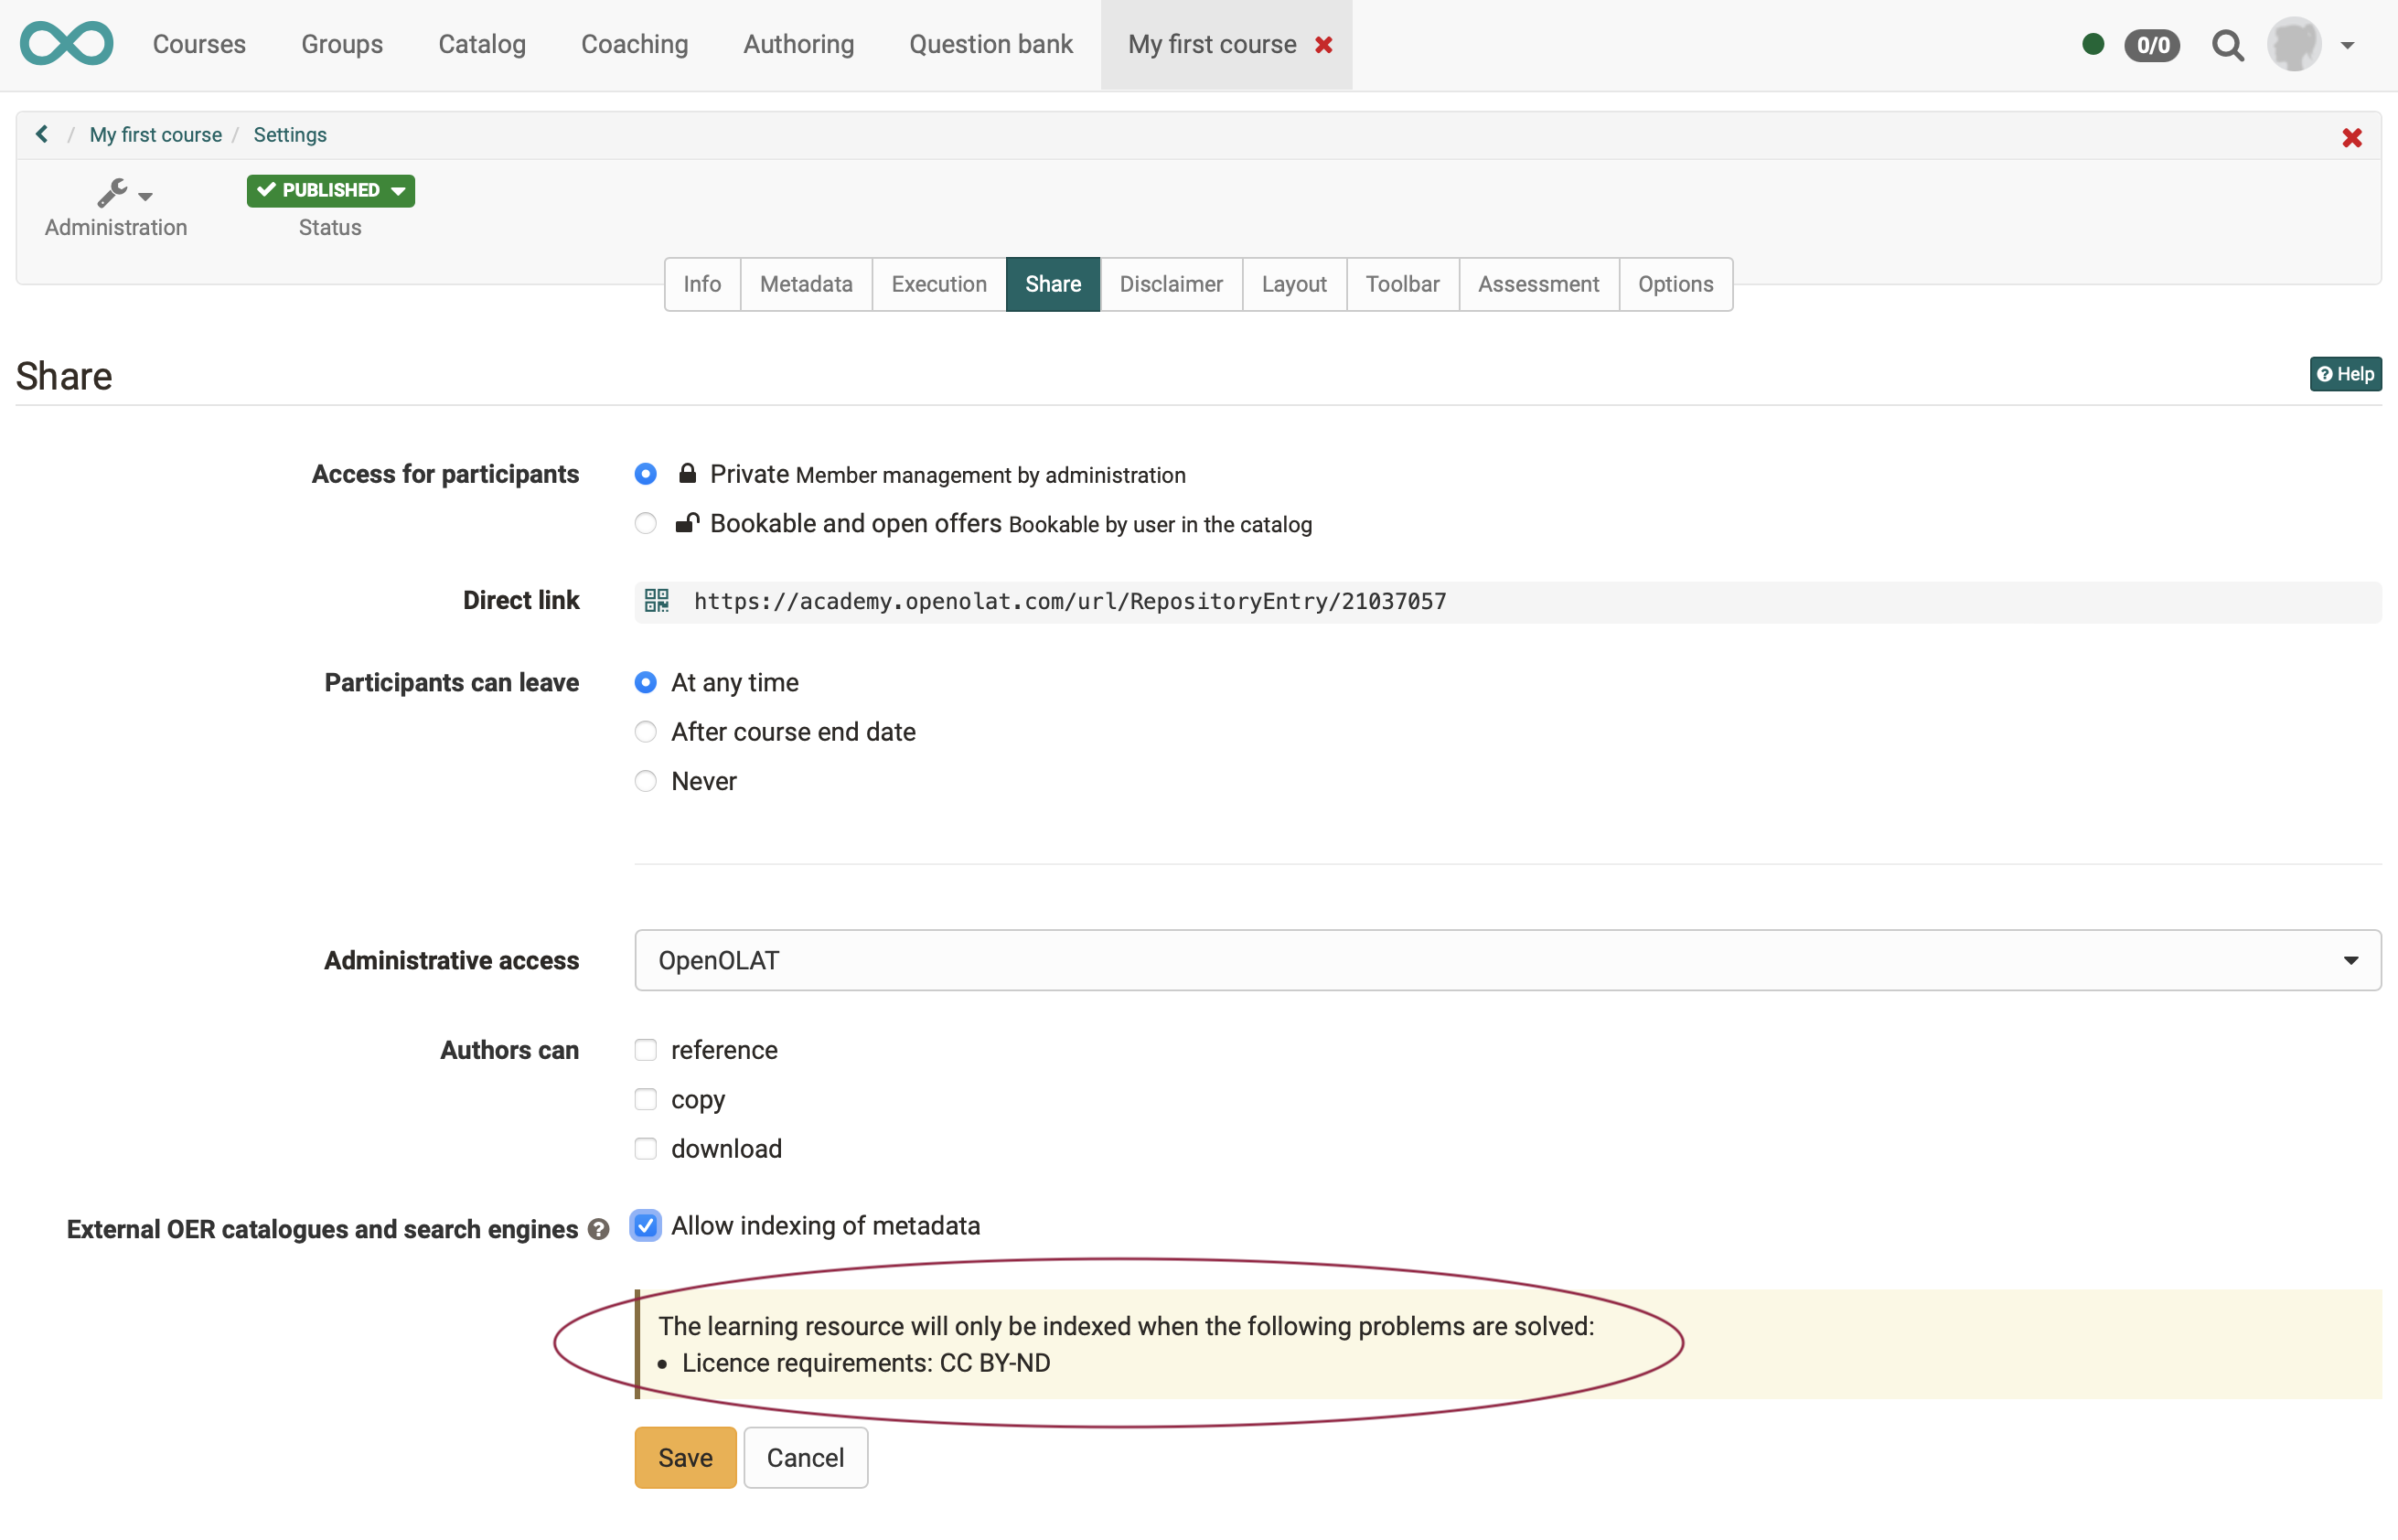
Task: Click the Help button
Action: point(2344,374)
